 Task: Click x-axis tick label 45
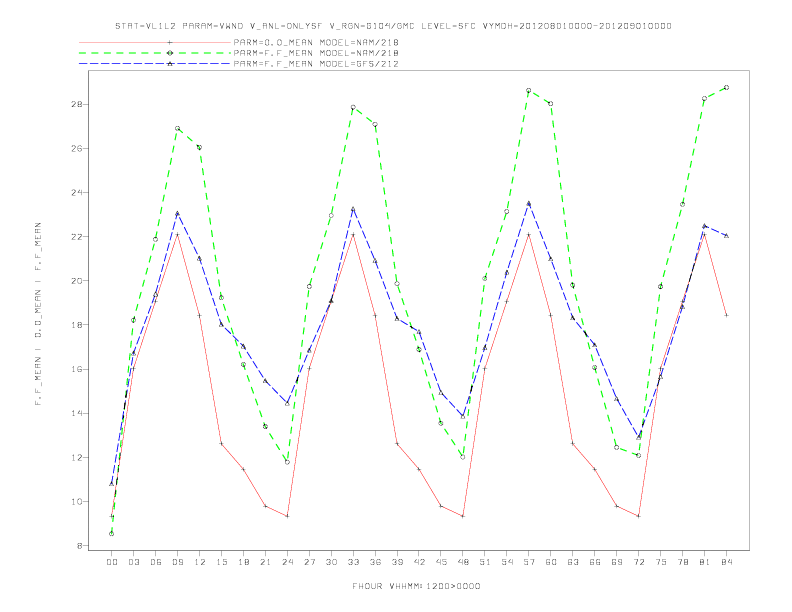point(441,562)
